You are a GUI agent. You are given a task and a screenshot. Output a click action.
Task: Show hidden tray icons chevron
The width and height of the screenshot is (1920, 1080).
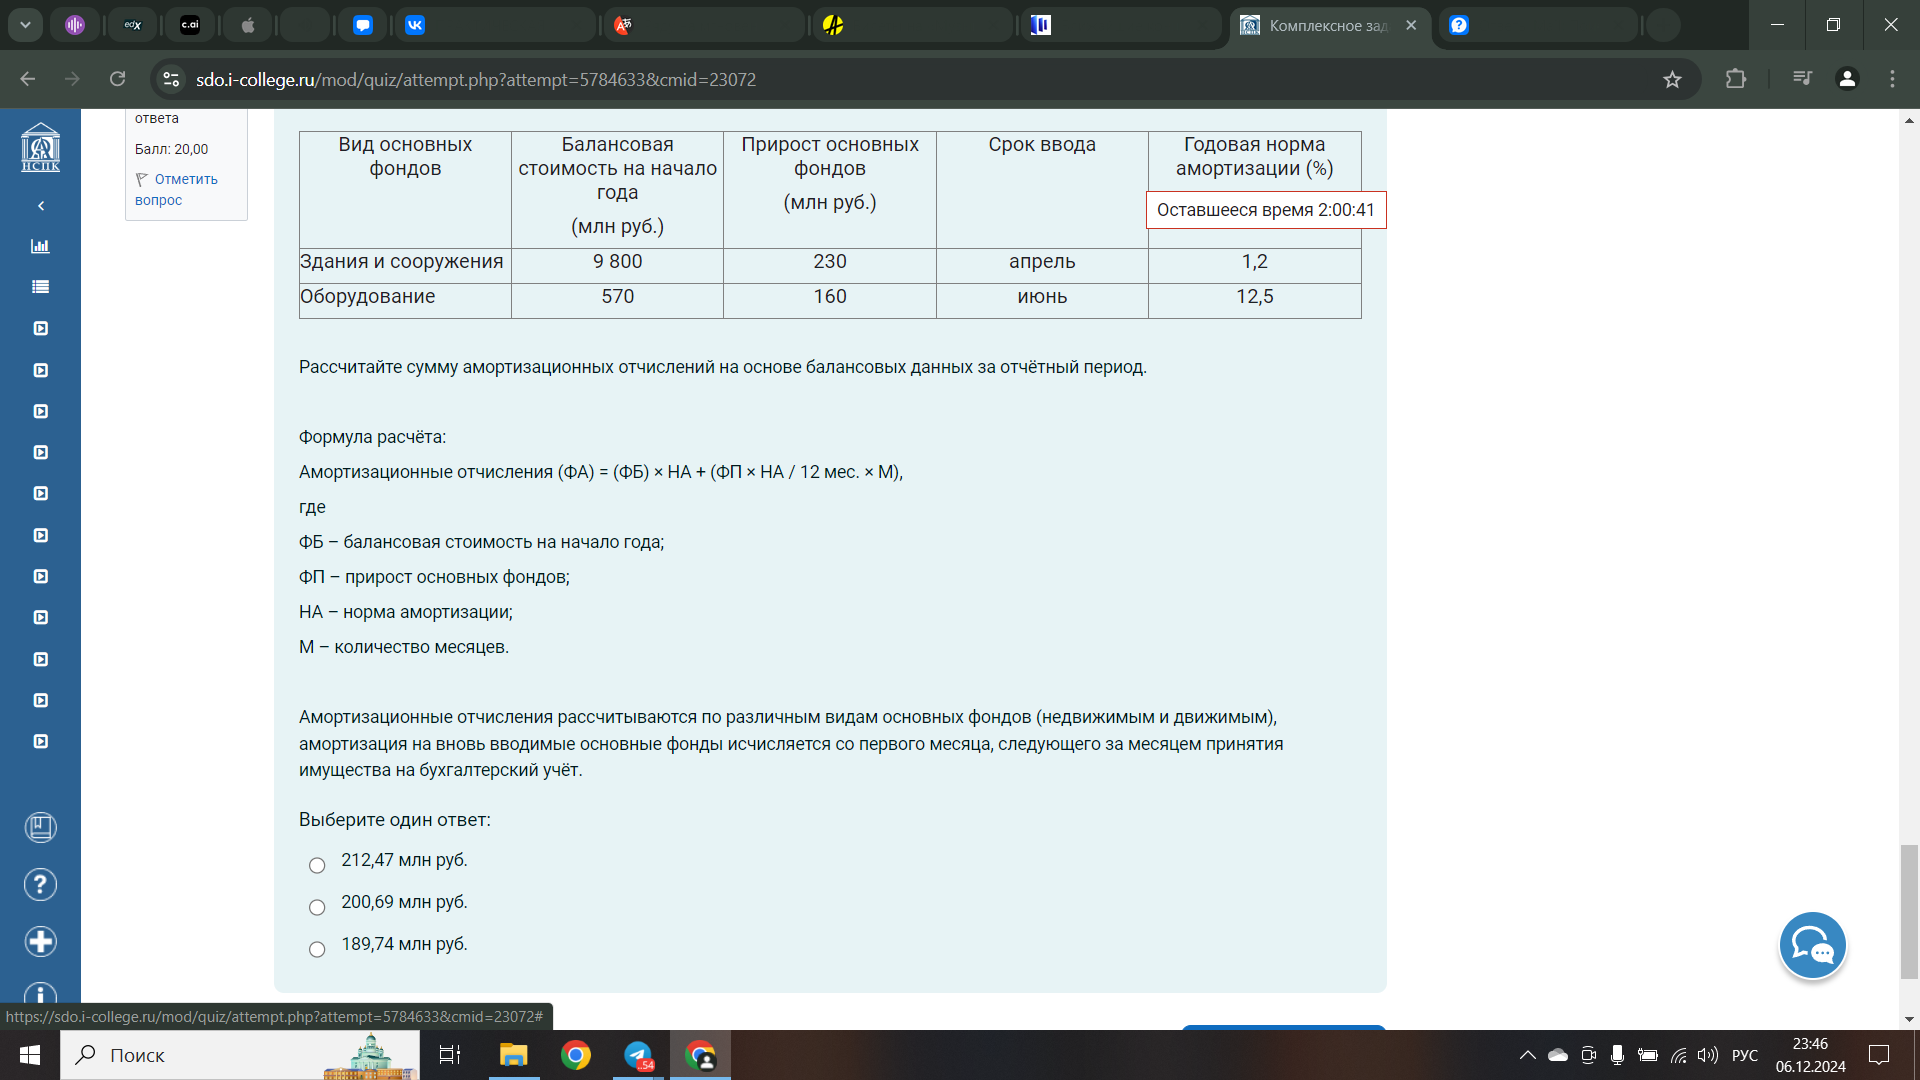coord(1527,1055)
